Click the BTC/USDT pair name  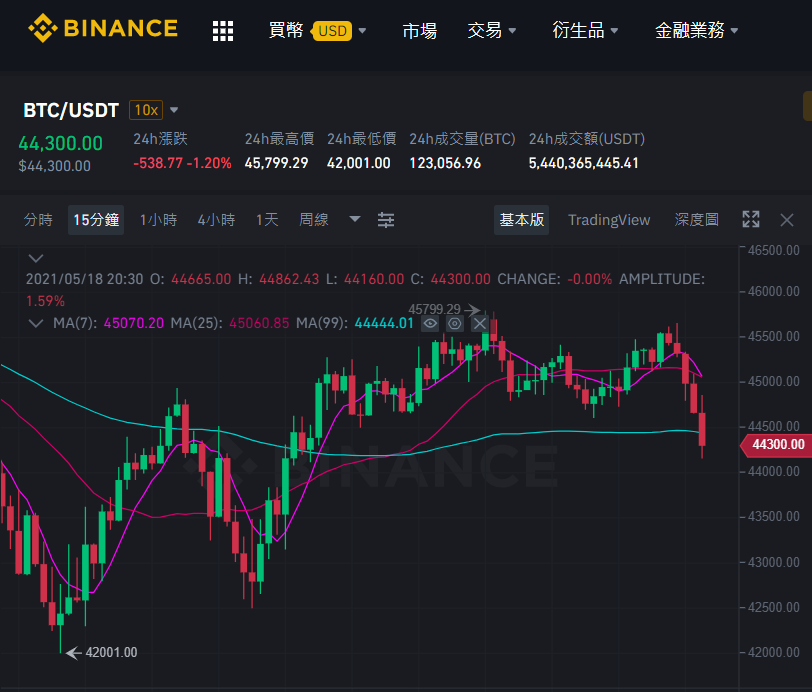pos(71,110)
